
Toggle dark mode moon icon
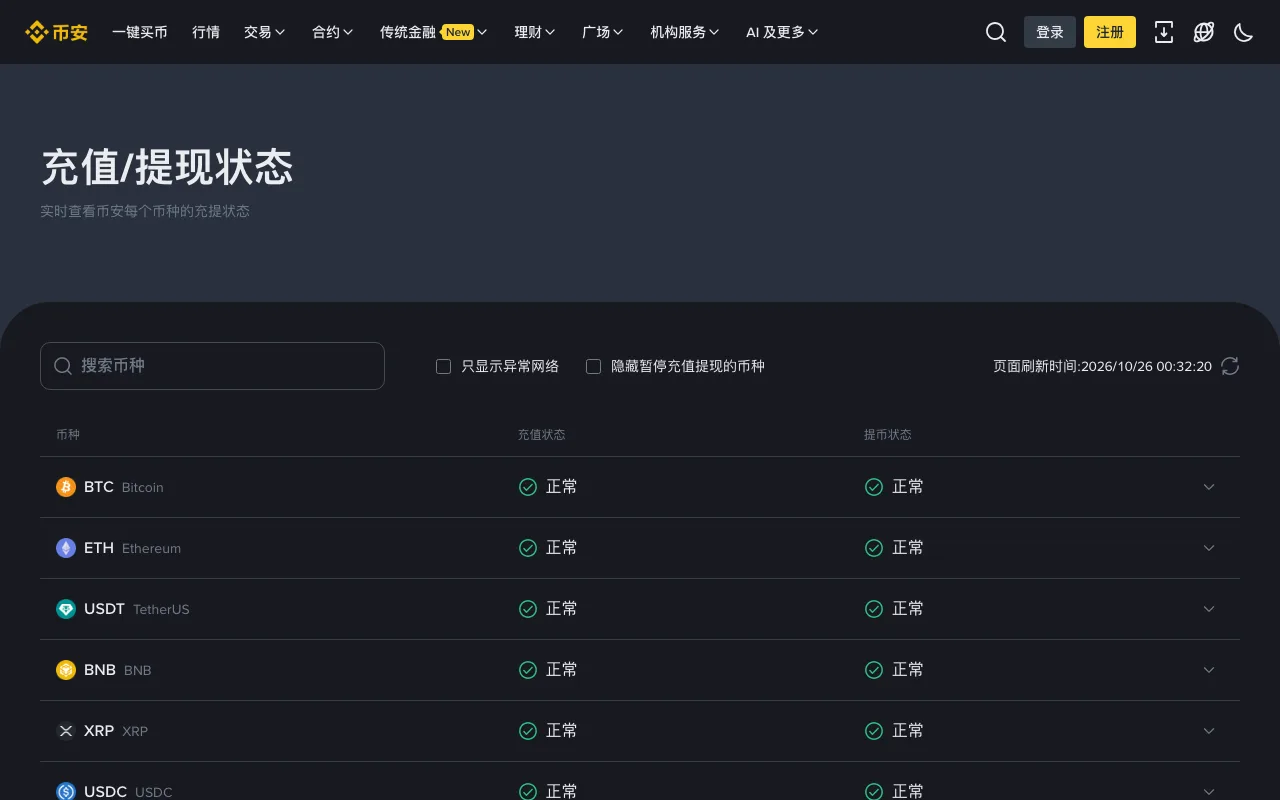pos(1244,32)
